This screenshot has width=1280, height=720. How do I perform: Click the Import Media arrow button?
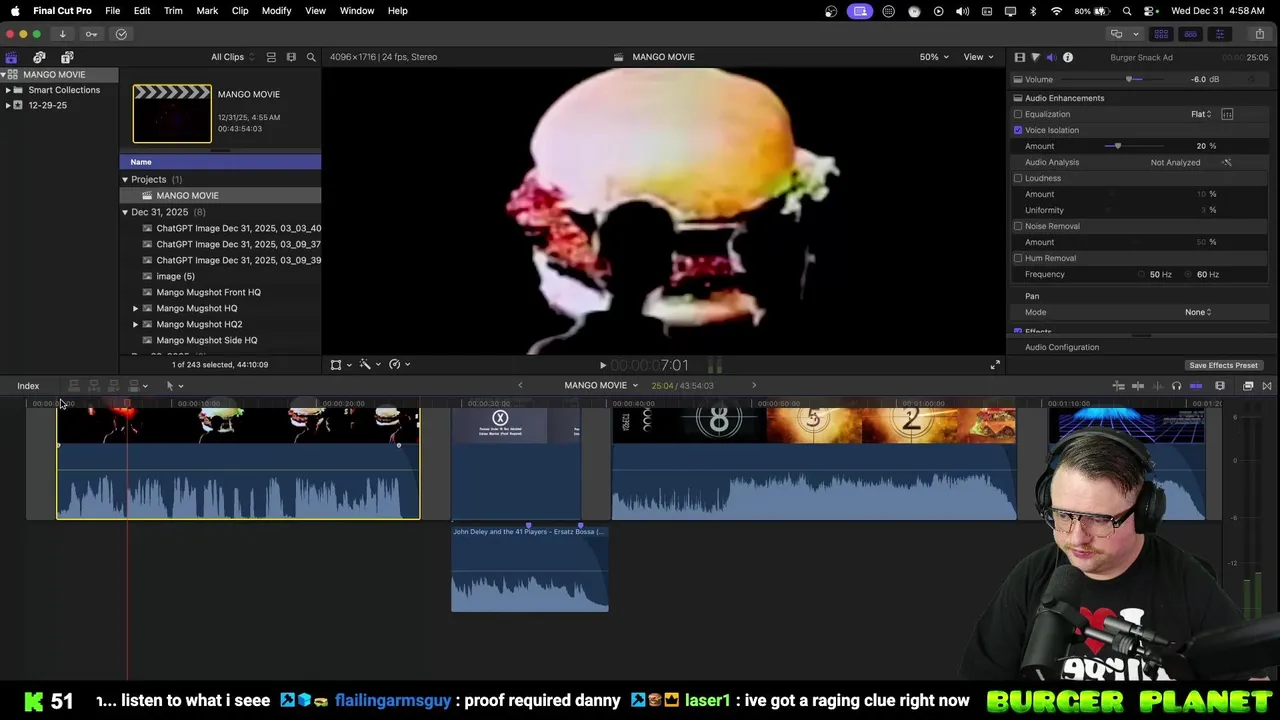[62, 34]
